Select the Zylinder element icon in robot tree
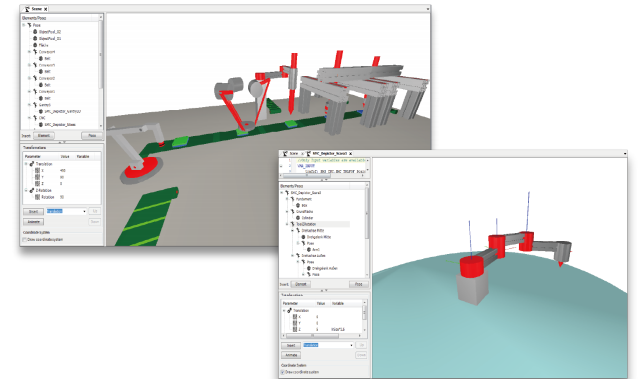The height and width of the screenshot is (379, 643). click(x=298, y=218)
